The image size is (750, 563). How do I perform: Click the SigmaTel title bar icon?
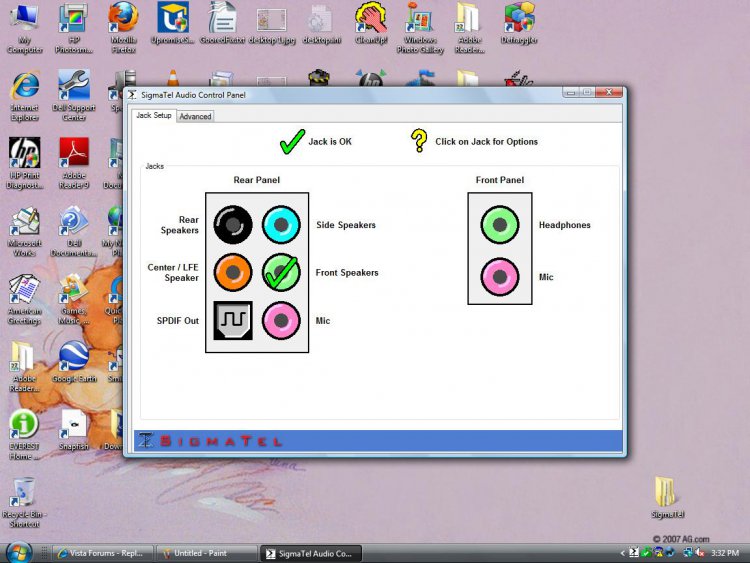pos(132,95)
